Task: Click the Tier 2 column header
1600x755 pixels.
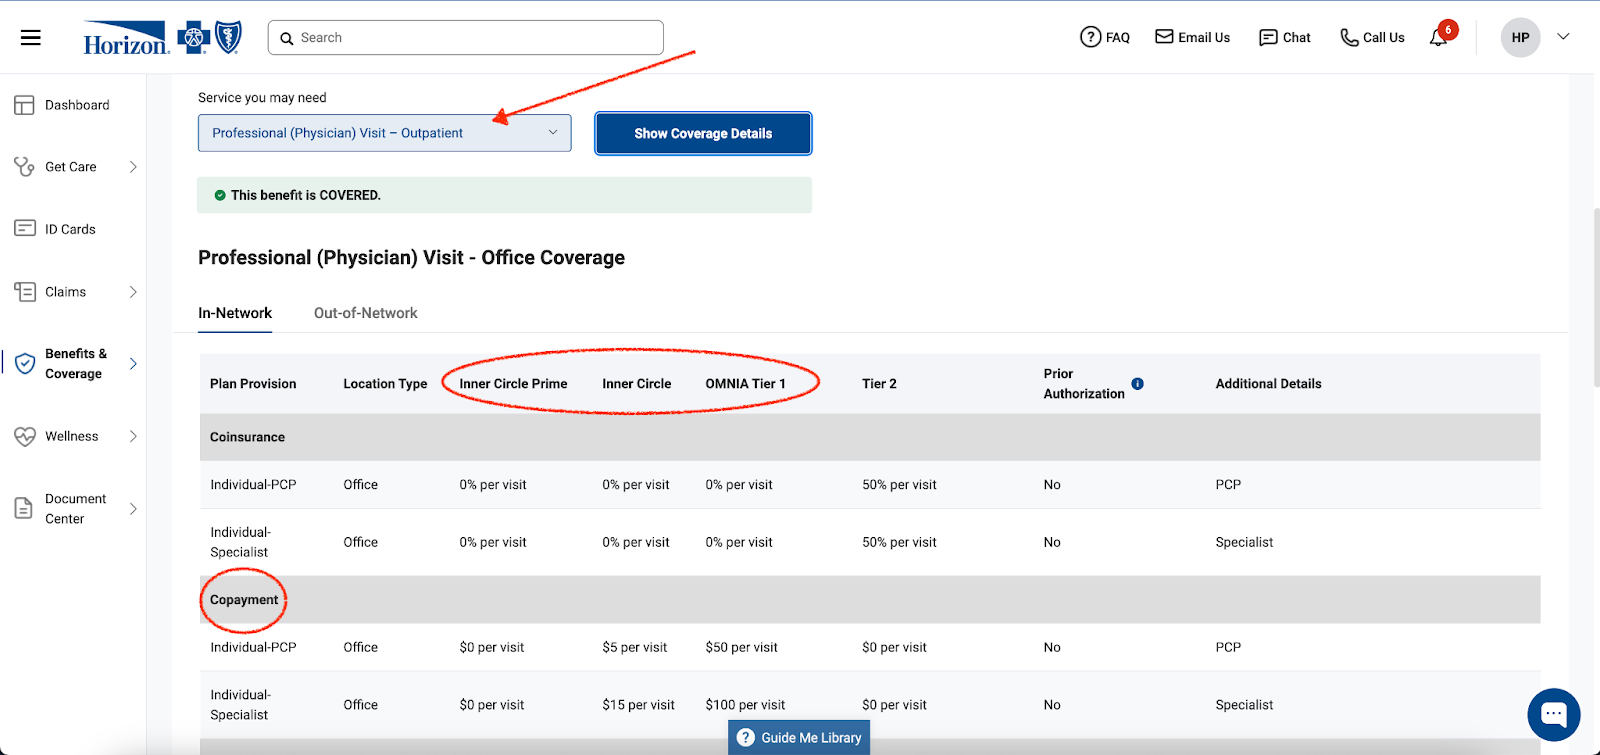Action: click(x=879, y=384)
